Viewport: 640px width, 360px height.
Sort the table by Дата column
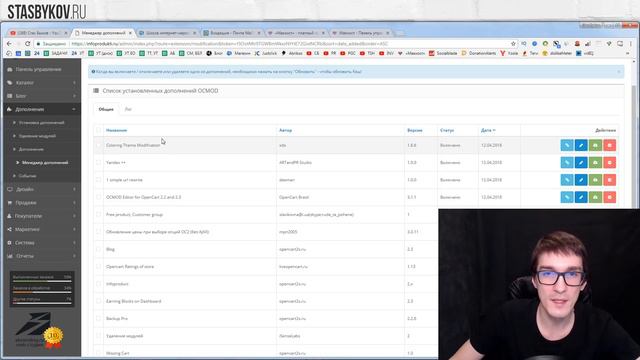(x=488, y=130)
